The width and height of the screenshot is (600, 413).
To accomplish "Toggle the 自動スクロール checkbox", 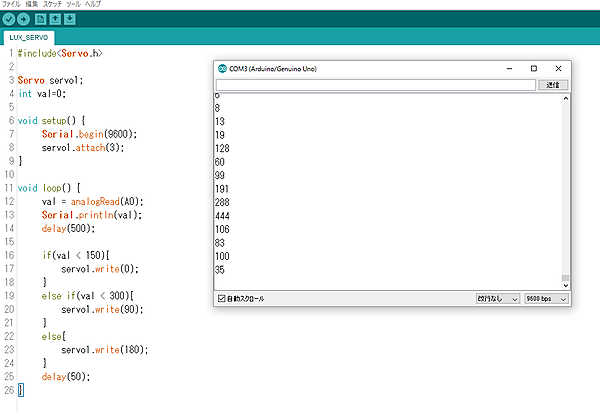I will tap(222, 298).
